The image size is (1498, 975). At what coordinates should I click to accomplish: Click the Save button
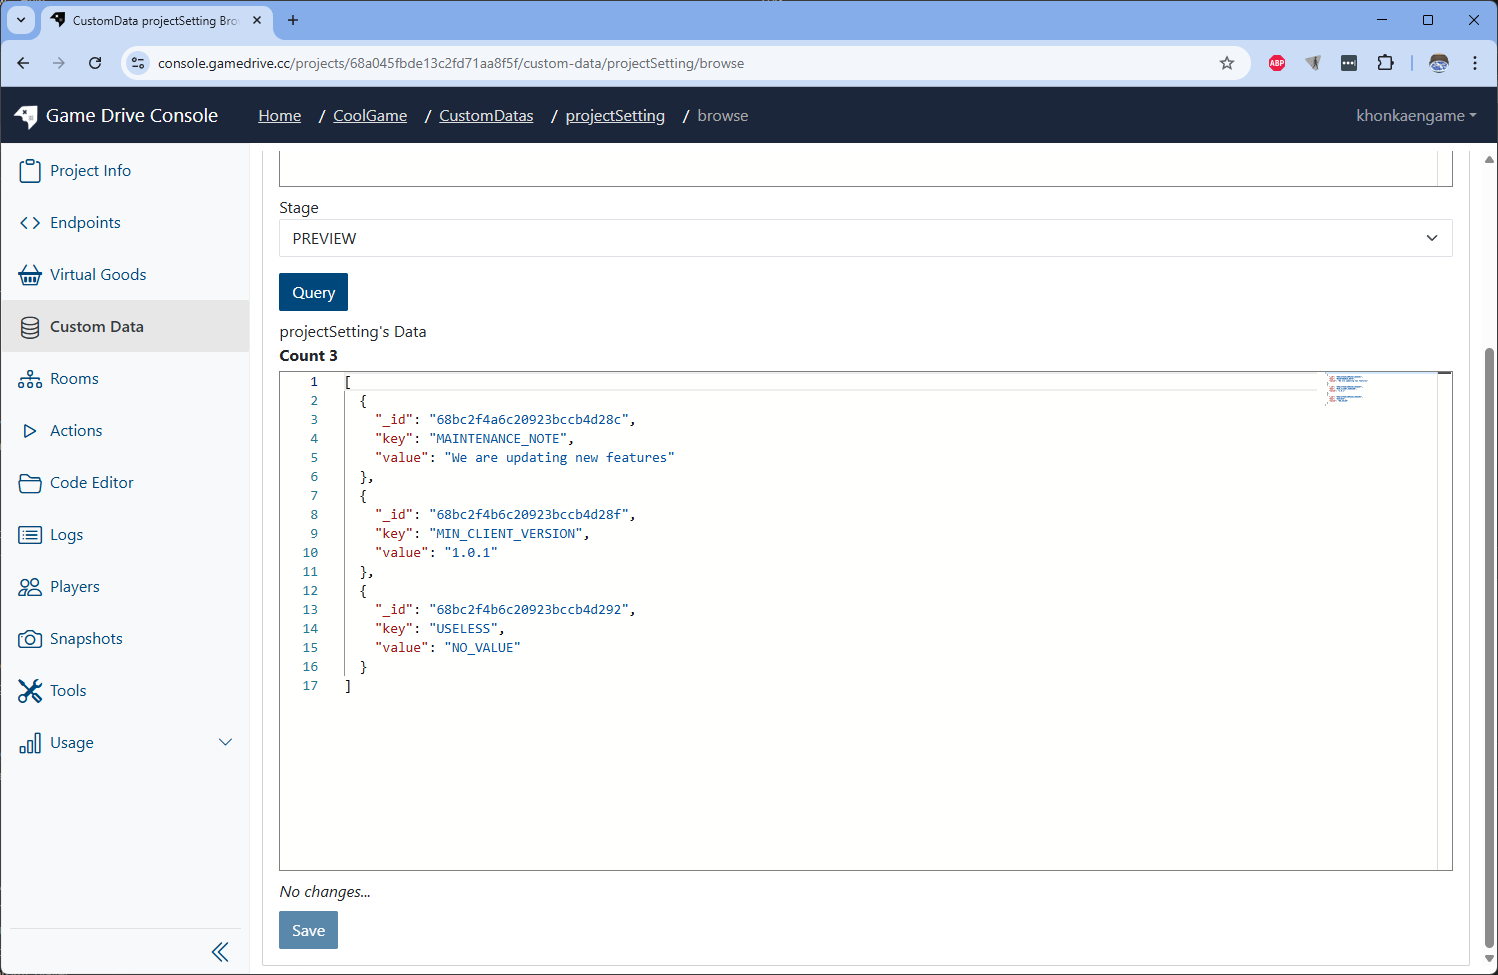[x=308, y=930]
